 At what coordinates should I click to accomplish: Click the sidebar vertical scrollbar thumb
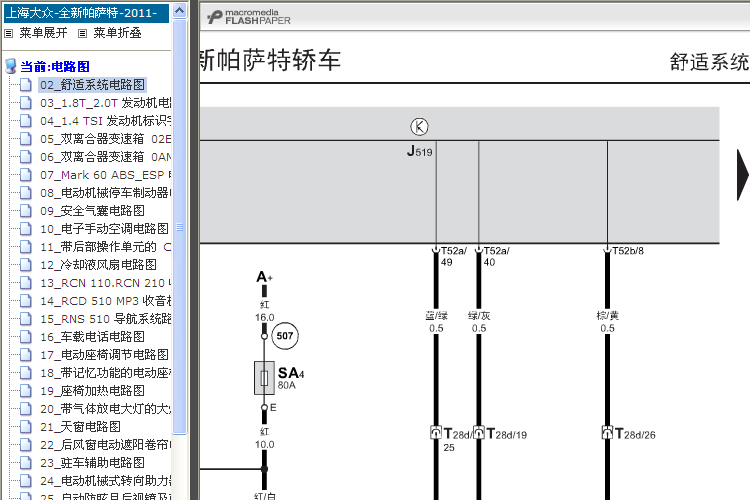[179, 227]
